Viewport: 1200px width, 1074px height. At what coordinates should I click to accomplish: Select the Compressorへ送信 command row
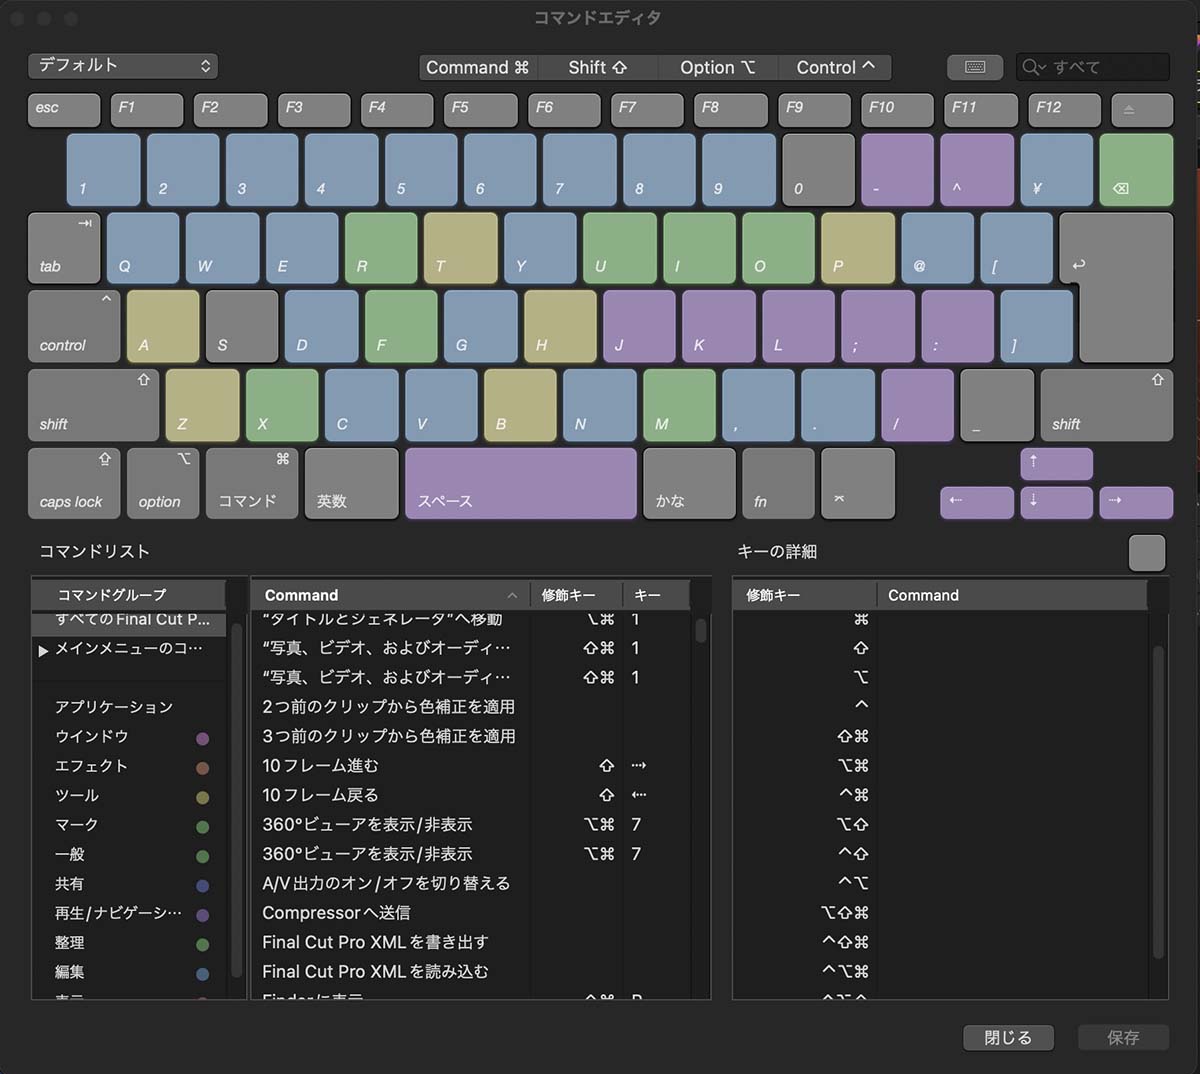pos(472,914)
